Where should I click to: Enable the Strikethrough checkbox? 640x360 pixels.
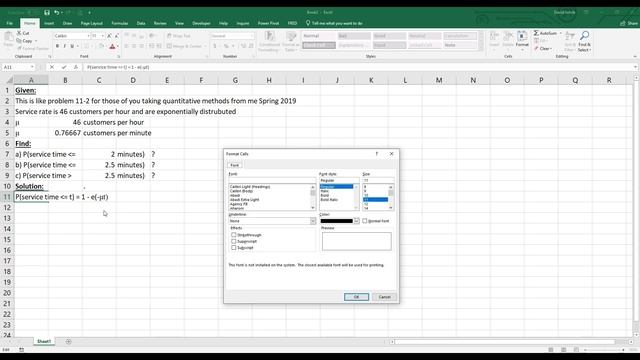pyautogui.click(x=233, y=235)
